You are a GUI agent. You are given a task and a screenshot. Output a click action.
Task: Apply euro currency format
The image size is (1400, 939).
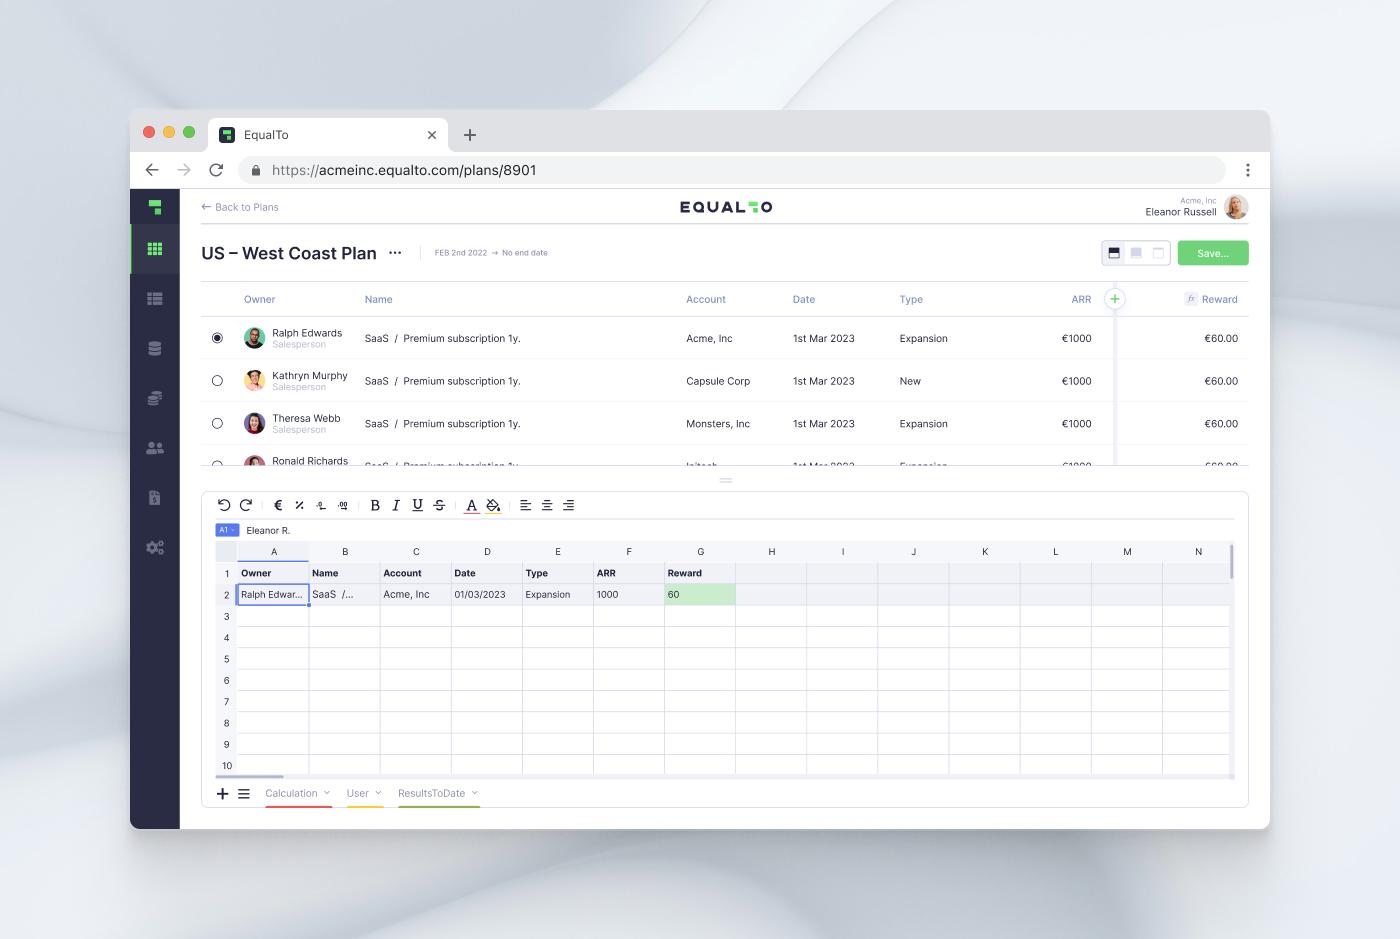(x=278, y=505)
